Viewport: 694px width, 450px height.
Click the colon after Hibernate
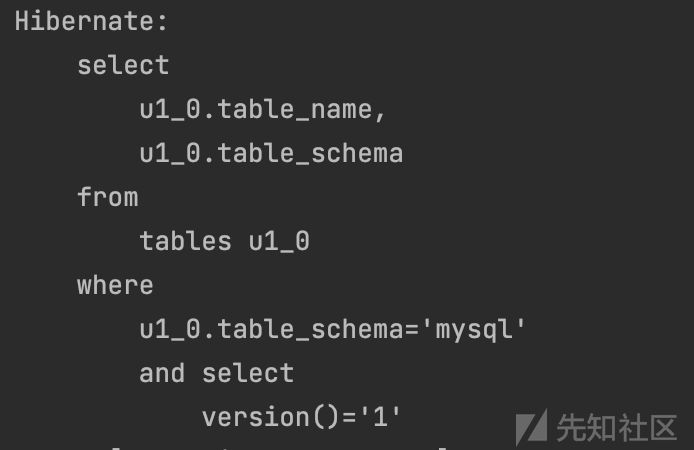(x=162, y=23)
